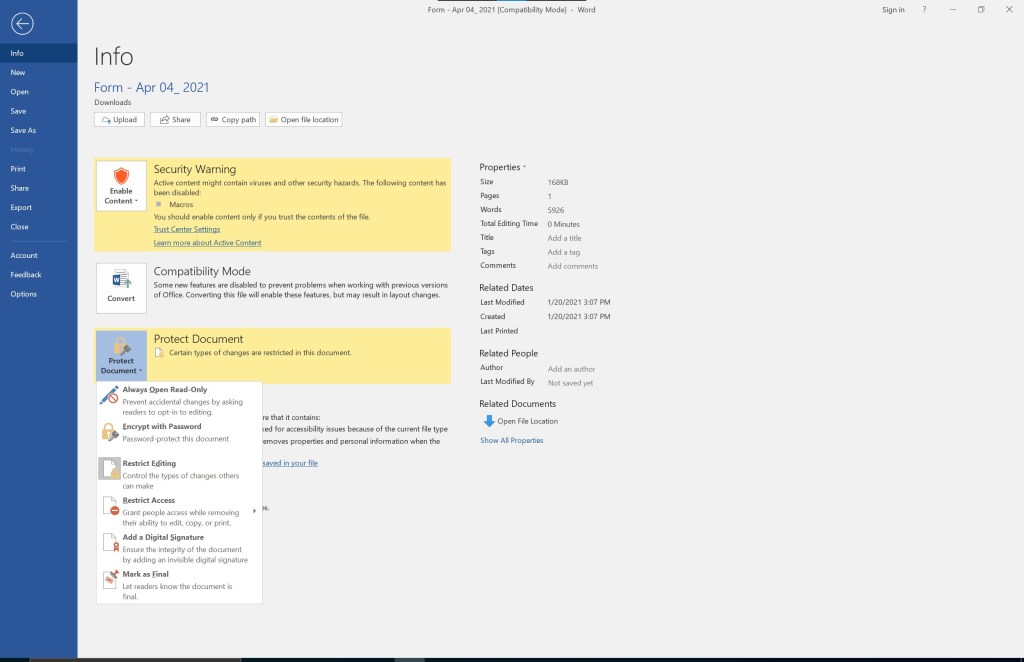Open the Trust Center Settings link
The image size is (1024, 662).
pyautogui.click(x=187, y=229)
